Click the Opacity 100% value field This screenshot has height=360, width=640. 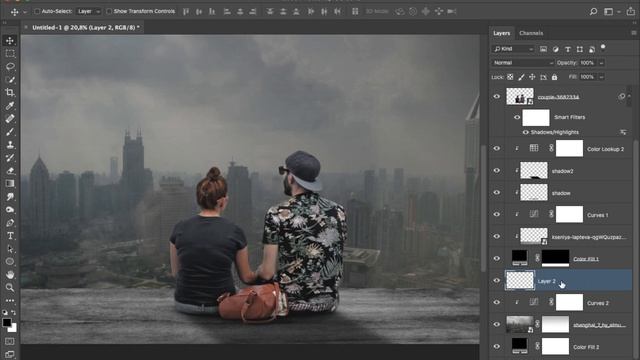pyautogui.click(x=588, y=63)
